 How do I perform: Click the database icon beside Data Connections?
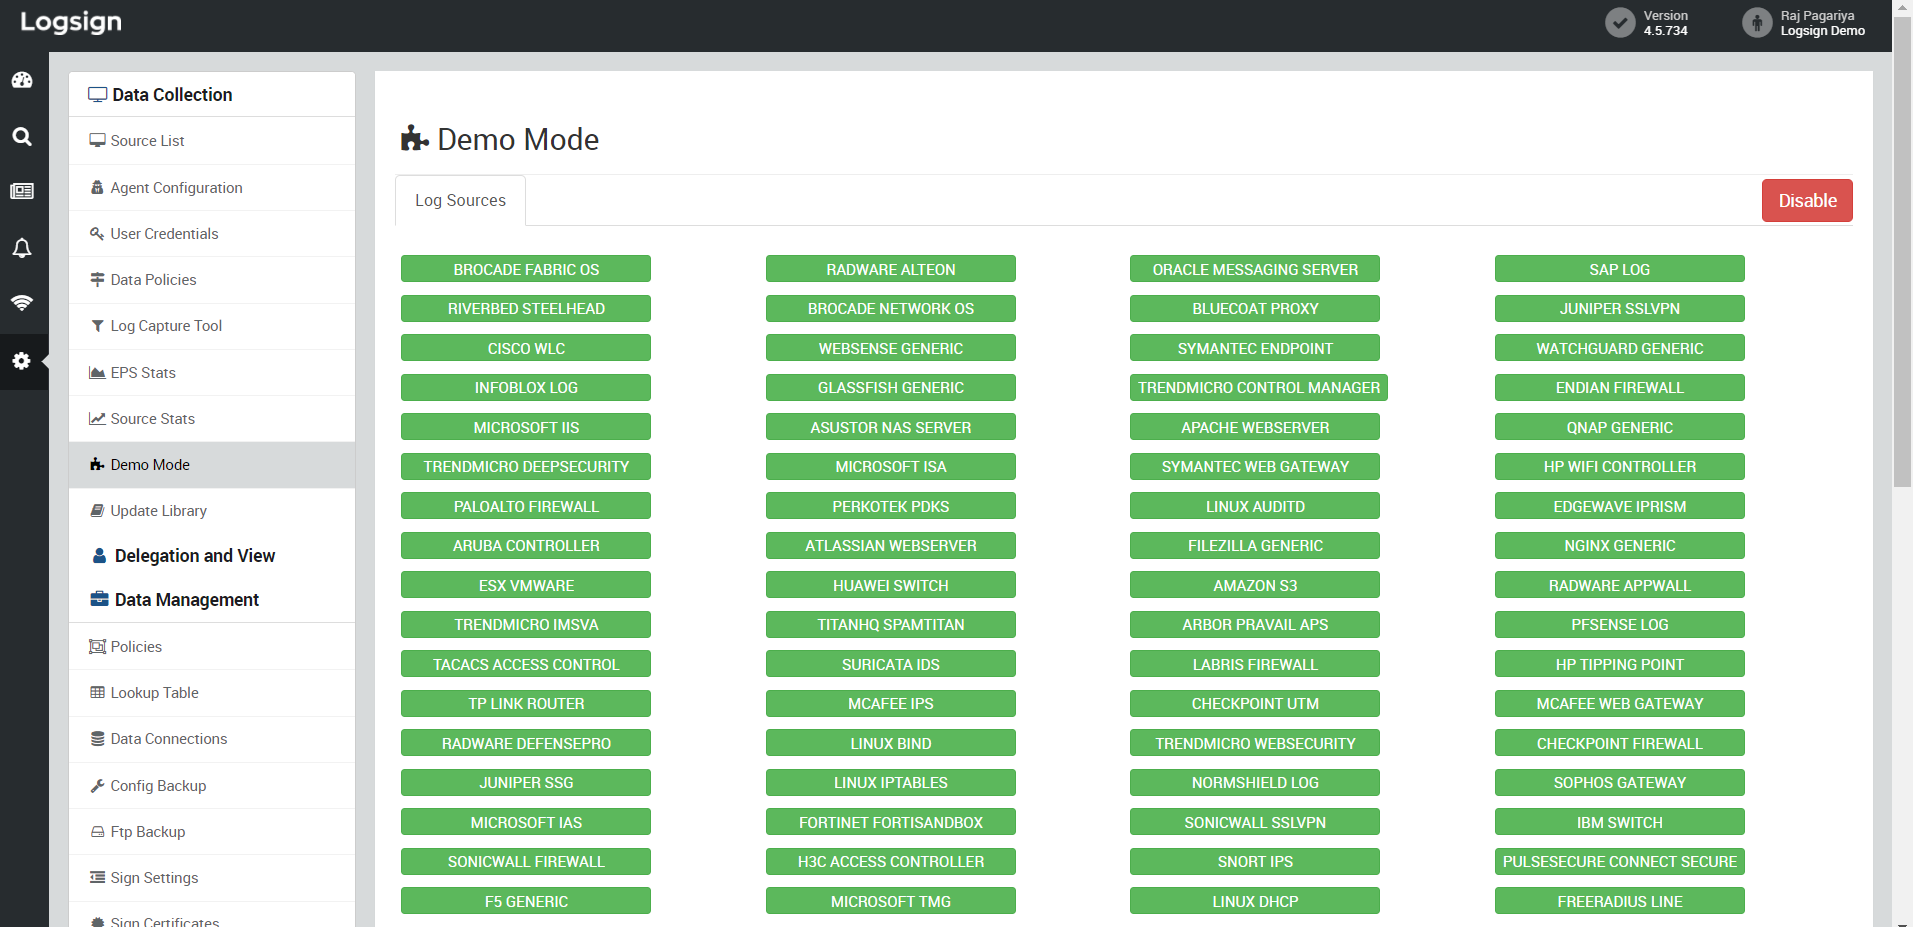[x=97, y=739]
